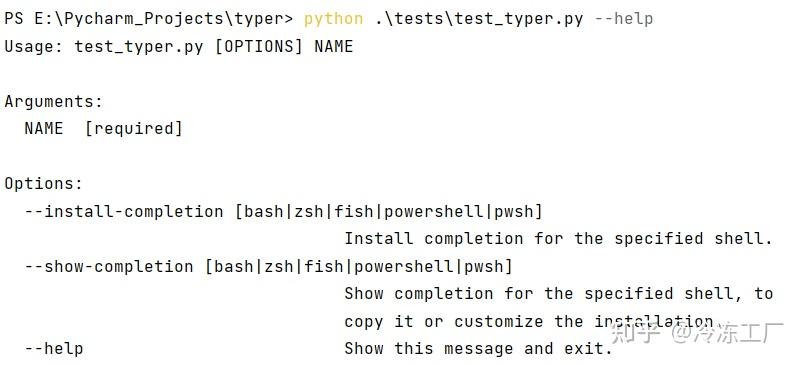Image resolution: width=804 pixels, height=365 pixels.
Task: Click 'copy it or customize the installation' line
Action: coord(529,321)
